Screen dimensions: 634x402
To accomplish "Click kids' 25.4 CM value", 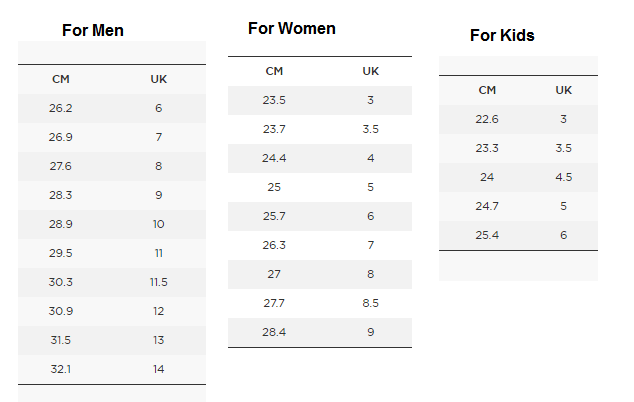I will (x=487, y=235).
